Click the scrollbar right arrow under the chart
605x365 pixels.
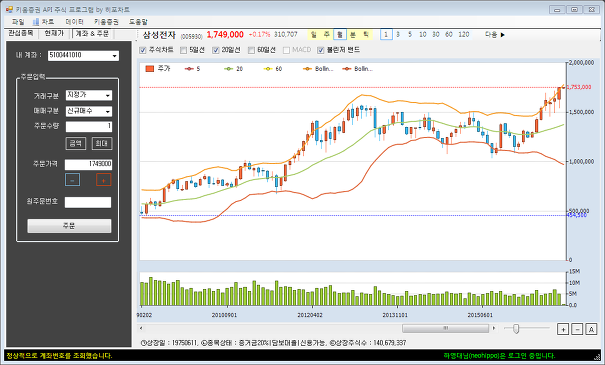pyautogui.click(x=494, y=328)
